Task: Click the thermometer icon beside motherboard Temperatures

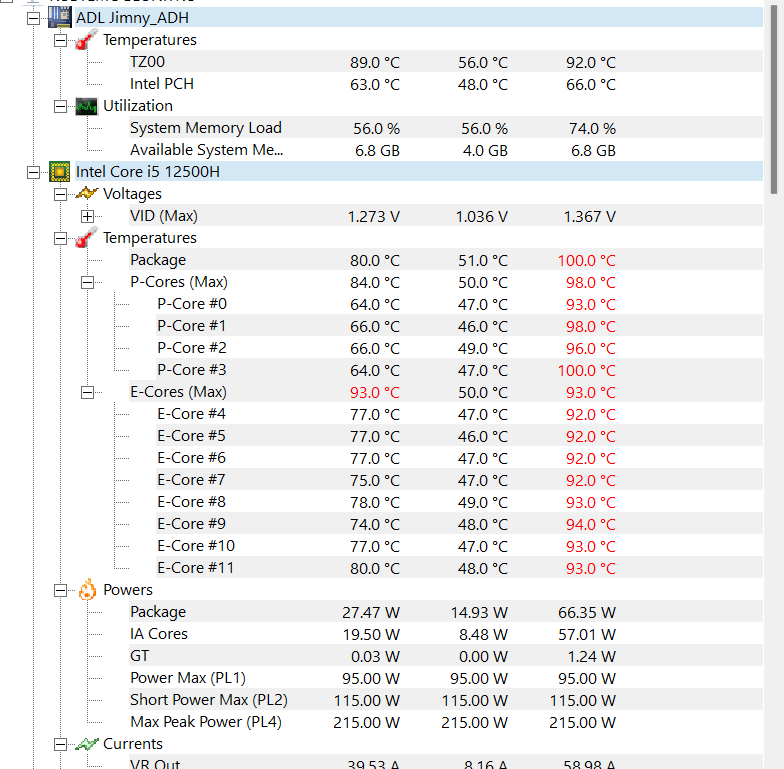Action: (x=86, y=40)
